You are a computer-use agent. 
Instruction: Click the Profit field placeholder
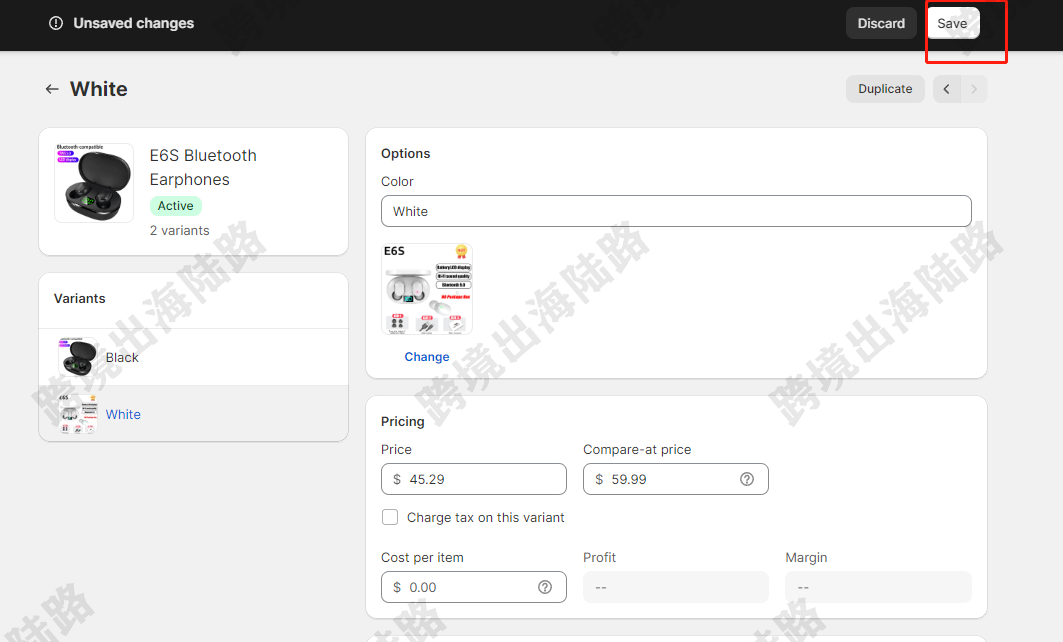(676, 587)
